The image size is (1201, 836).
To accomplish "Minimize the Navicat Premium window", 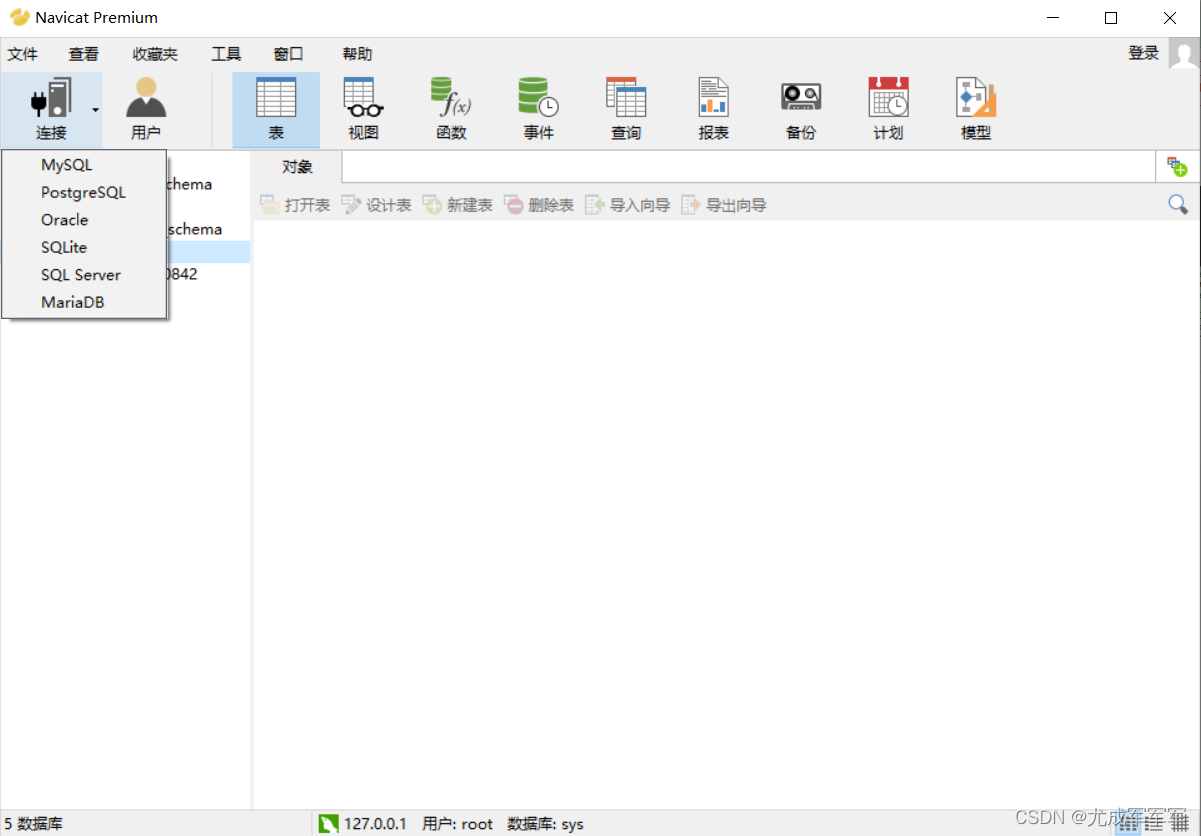I will pyautogui.click(x=1051, y=18).
